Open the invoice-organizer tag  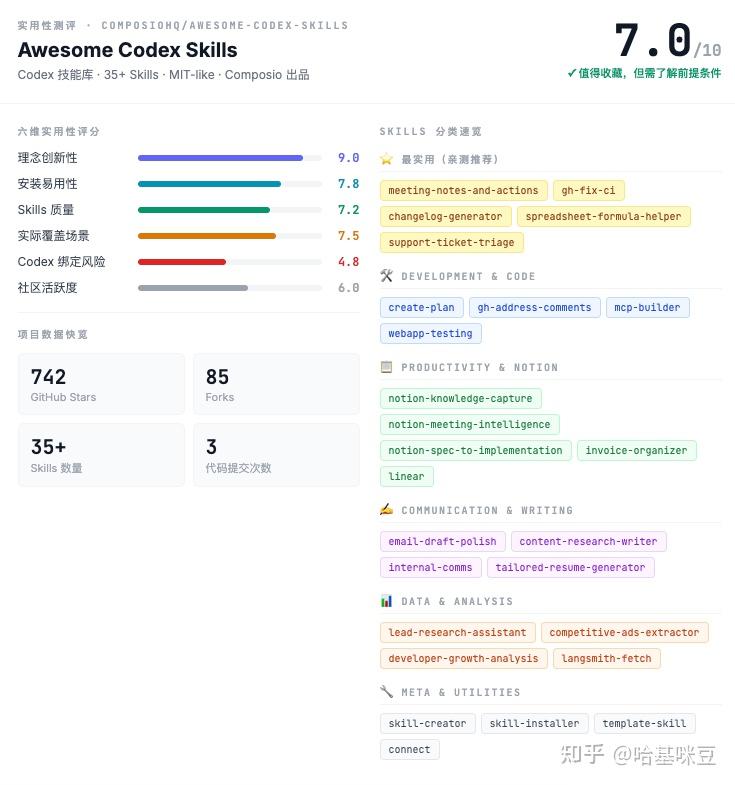636,451
